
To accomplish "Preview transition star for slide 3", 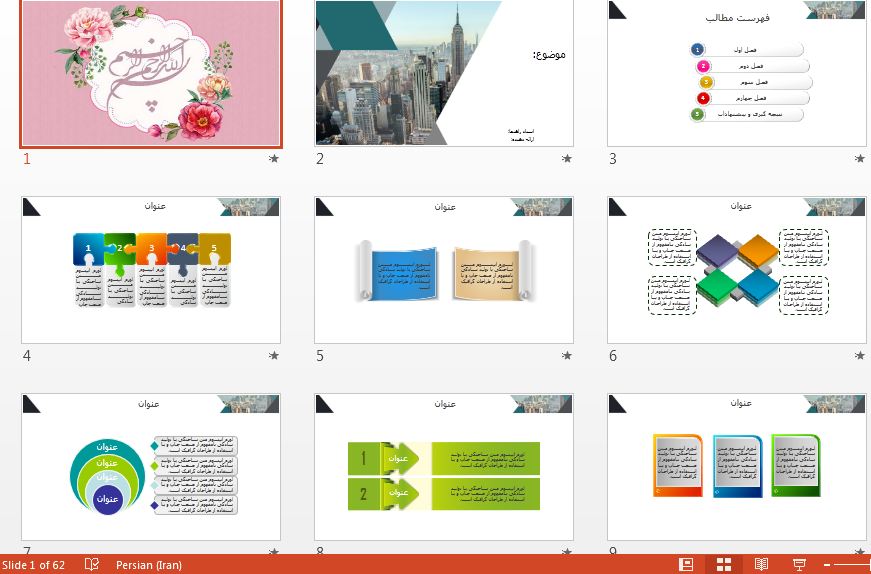I will 860,159.
